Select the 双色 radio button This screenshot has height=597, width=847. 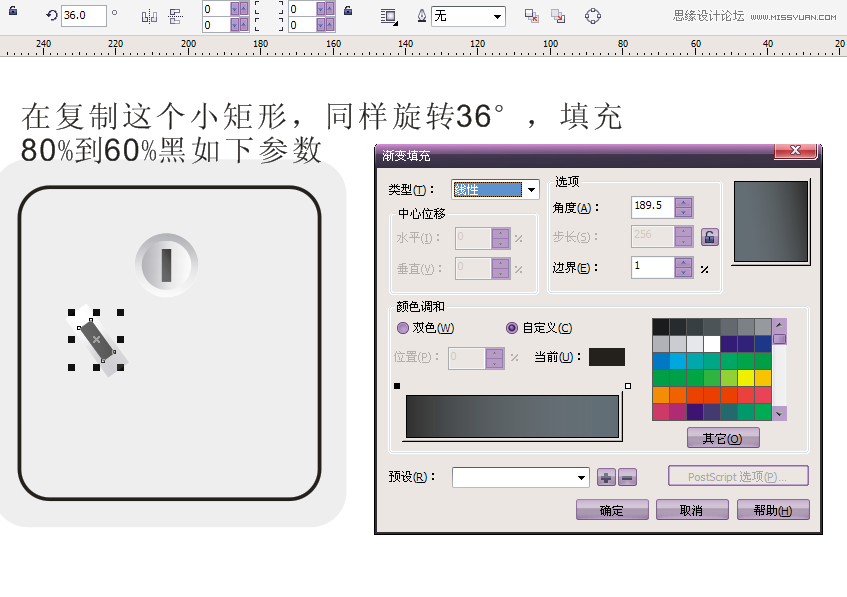[x=403, y=328]
